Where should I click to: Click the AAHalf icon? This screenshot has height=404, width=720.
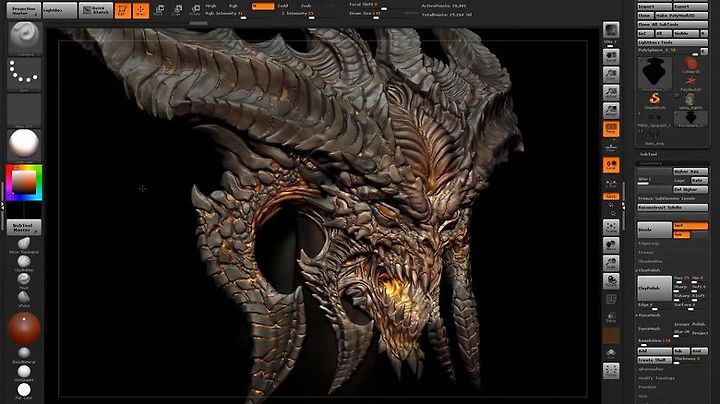click(x=611, y=111)
